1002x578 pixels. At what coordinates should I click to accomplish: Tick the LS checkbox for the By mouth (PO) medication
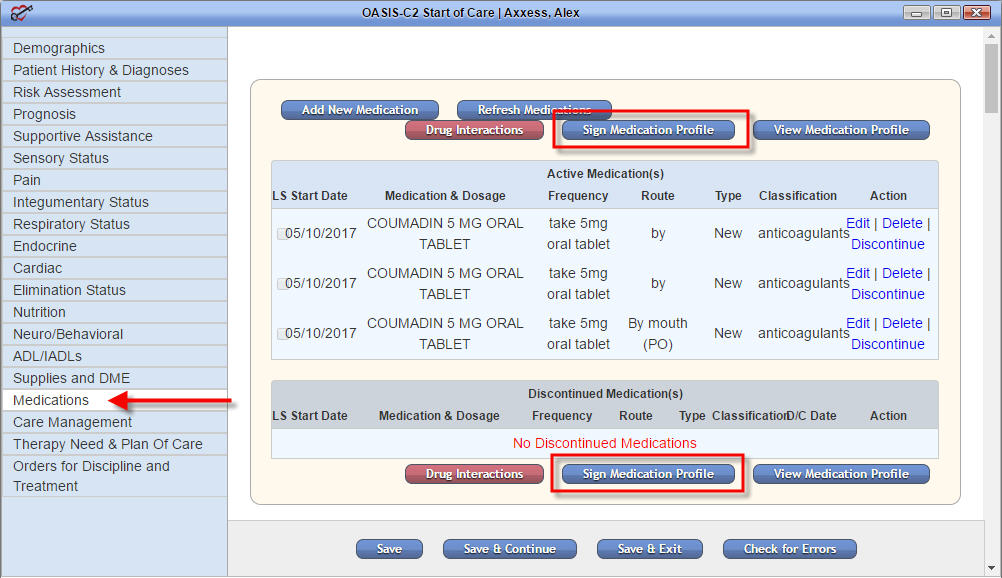coord(282,334)
